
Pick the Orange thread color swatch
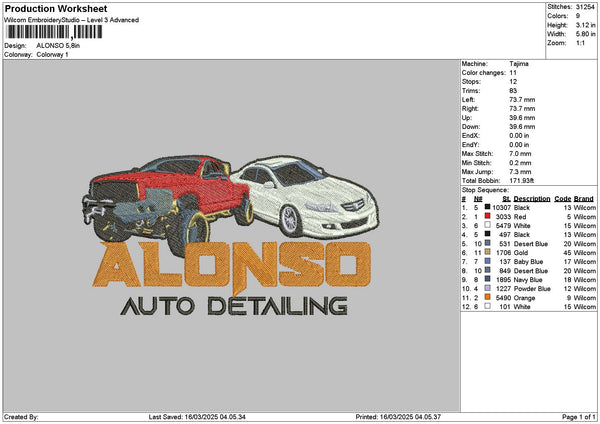coord(487,298)
